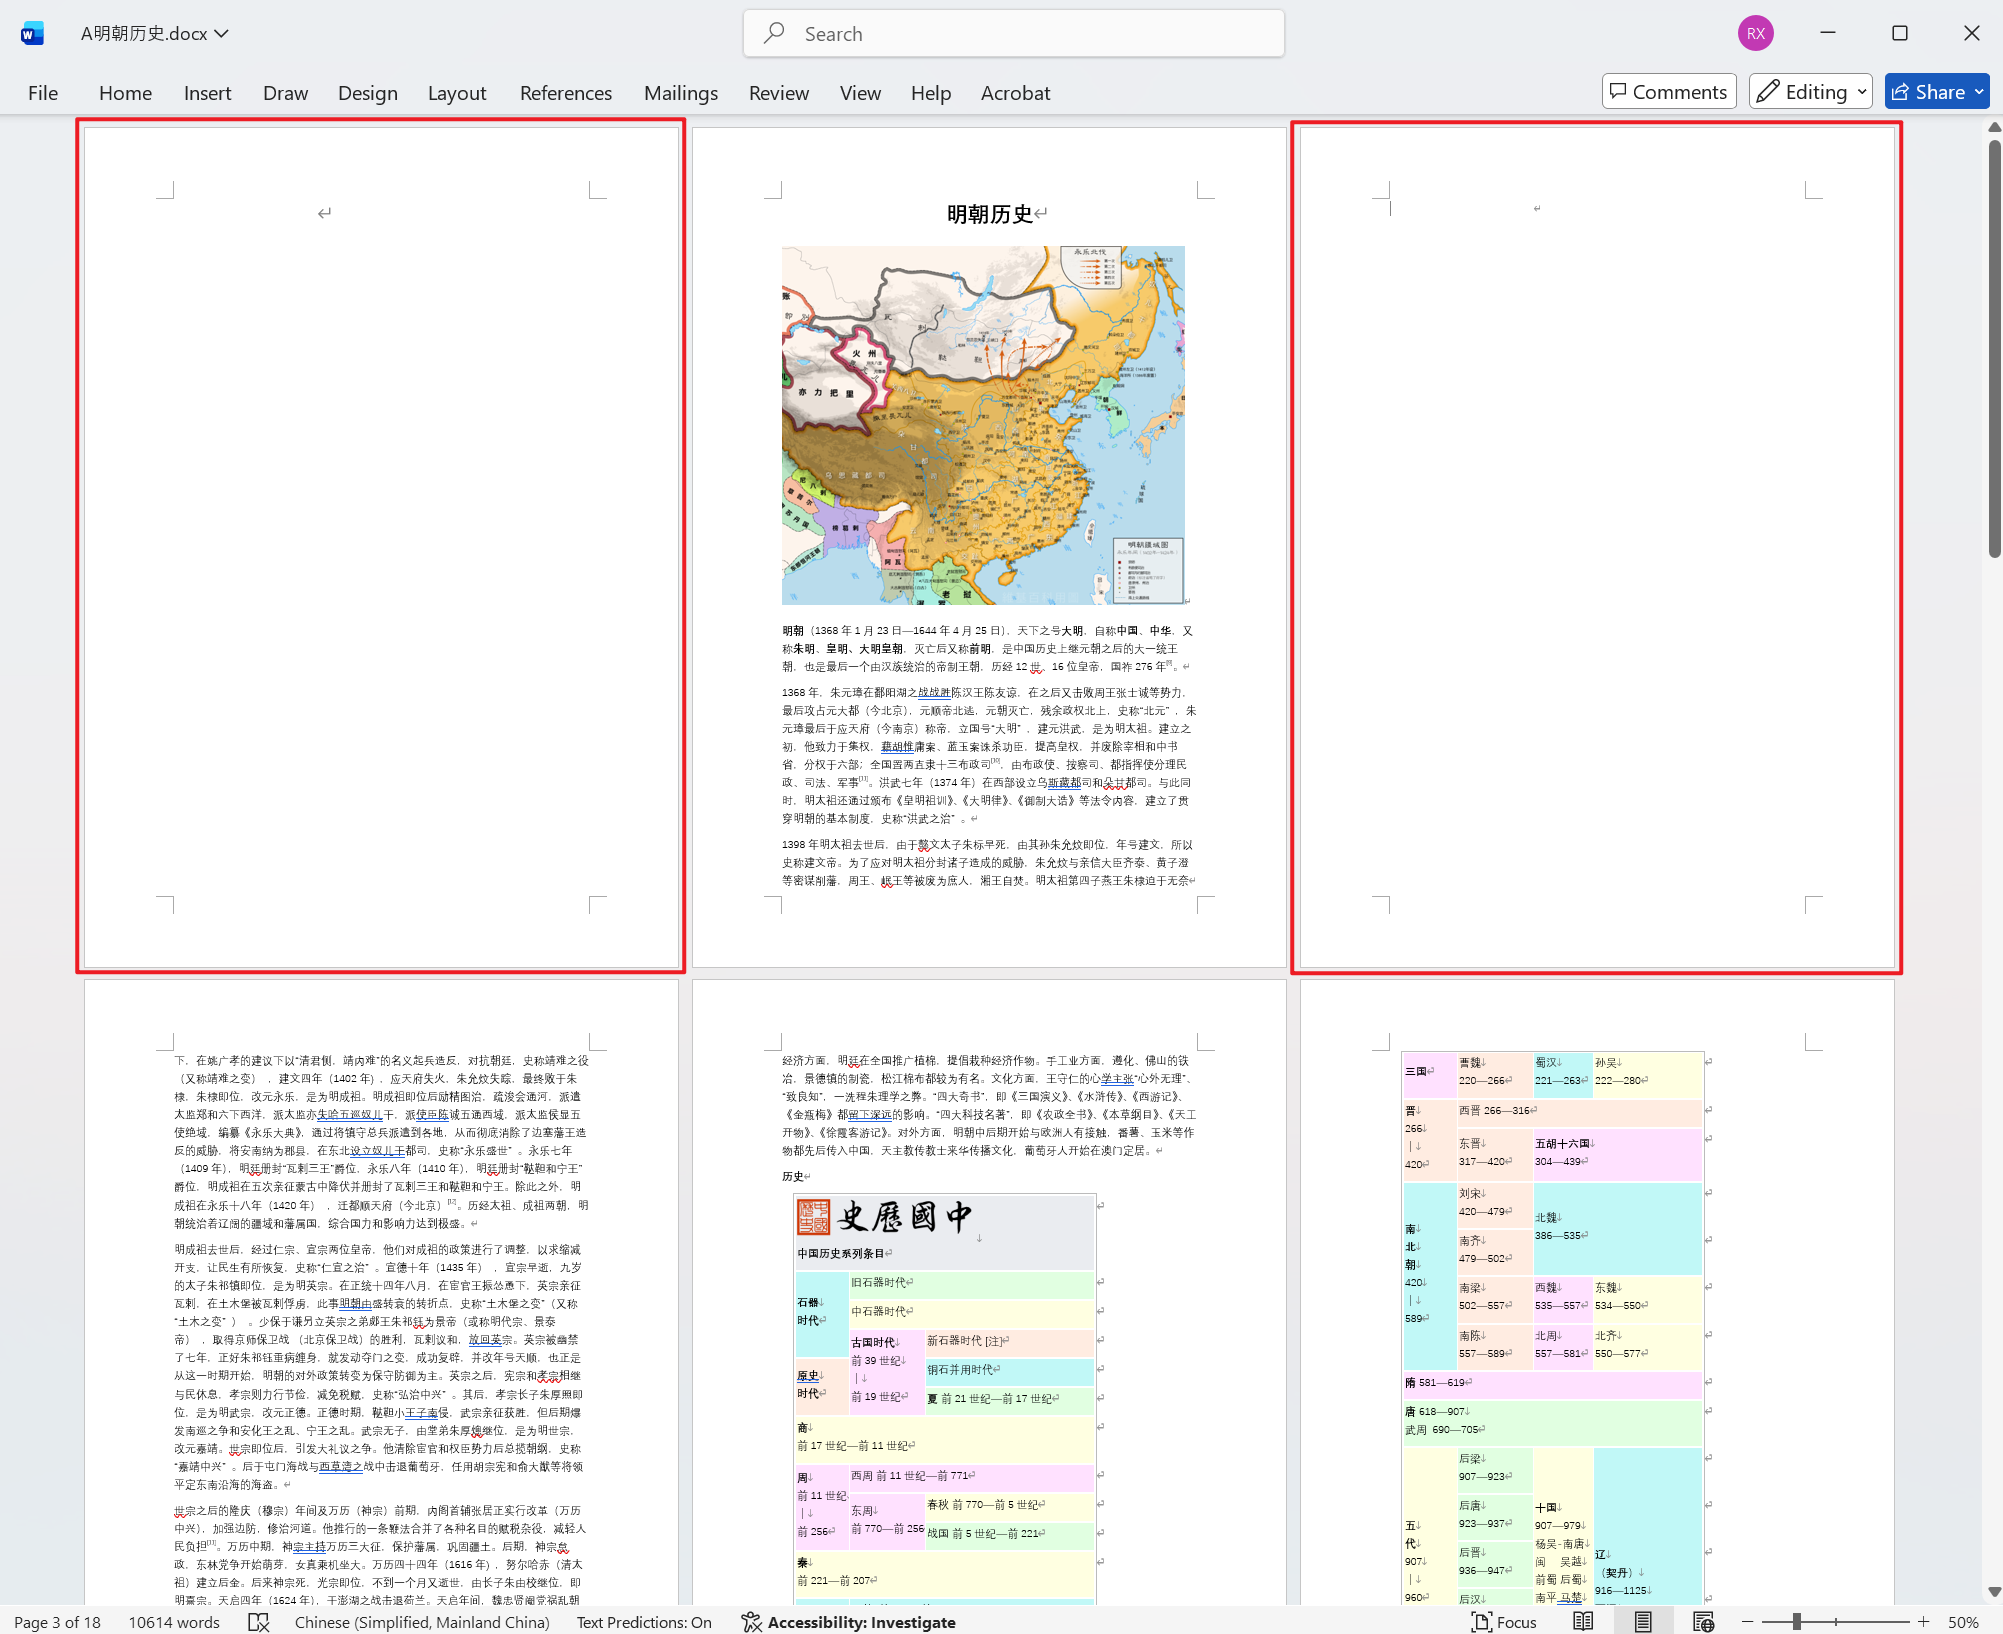Open the Comments pane
This screenshot has height=1634, width=2003.
coord(1668,91)
